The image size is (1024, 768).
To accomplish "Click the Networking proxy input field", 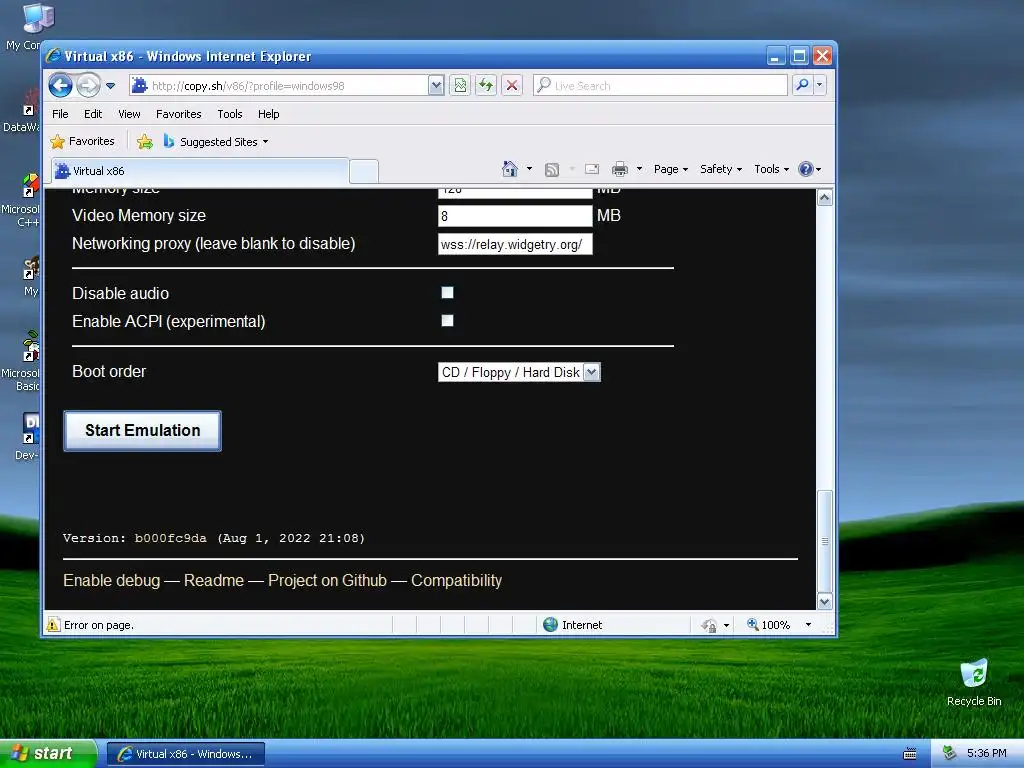I will point(515,244).
